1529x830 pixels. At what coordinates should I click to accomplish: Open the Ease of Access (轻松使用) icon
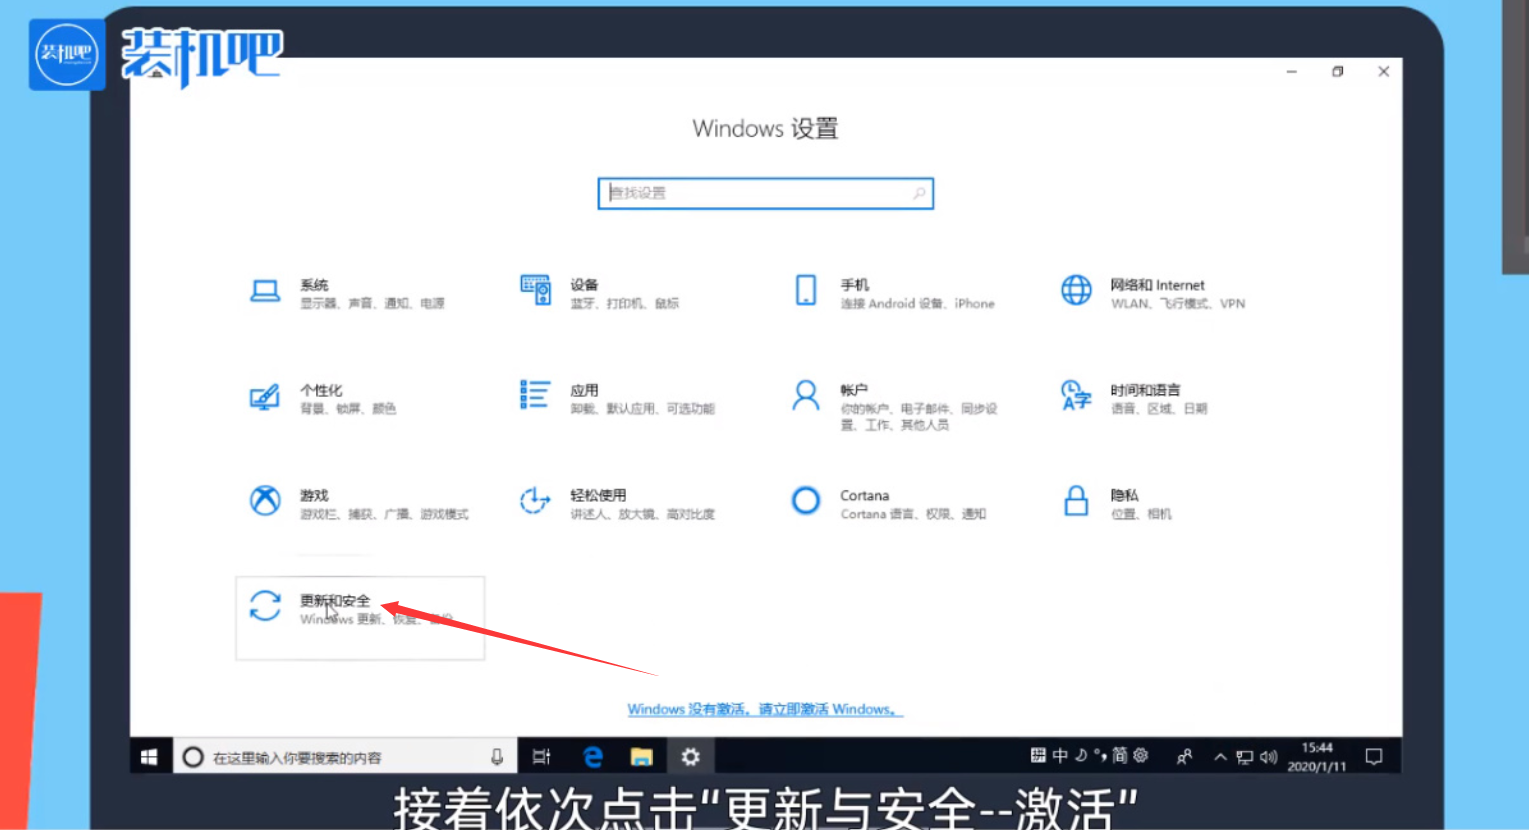[x=535, y=500]
